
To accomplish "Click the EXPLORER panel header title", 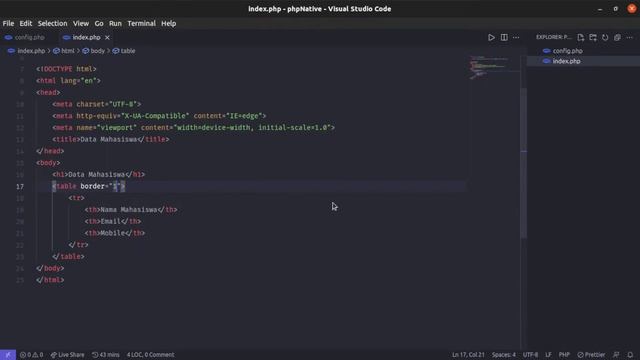I will click(553, 38).
